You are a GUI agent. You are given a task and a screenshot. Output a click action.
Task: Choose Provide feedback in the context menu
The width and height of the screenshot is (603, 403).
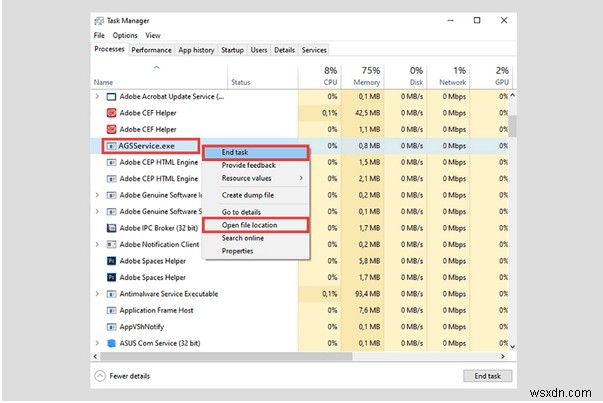tap(256, 165)
